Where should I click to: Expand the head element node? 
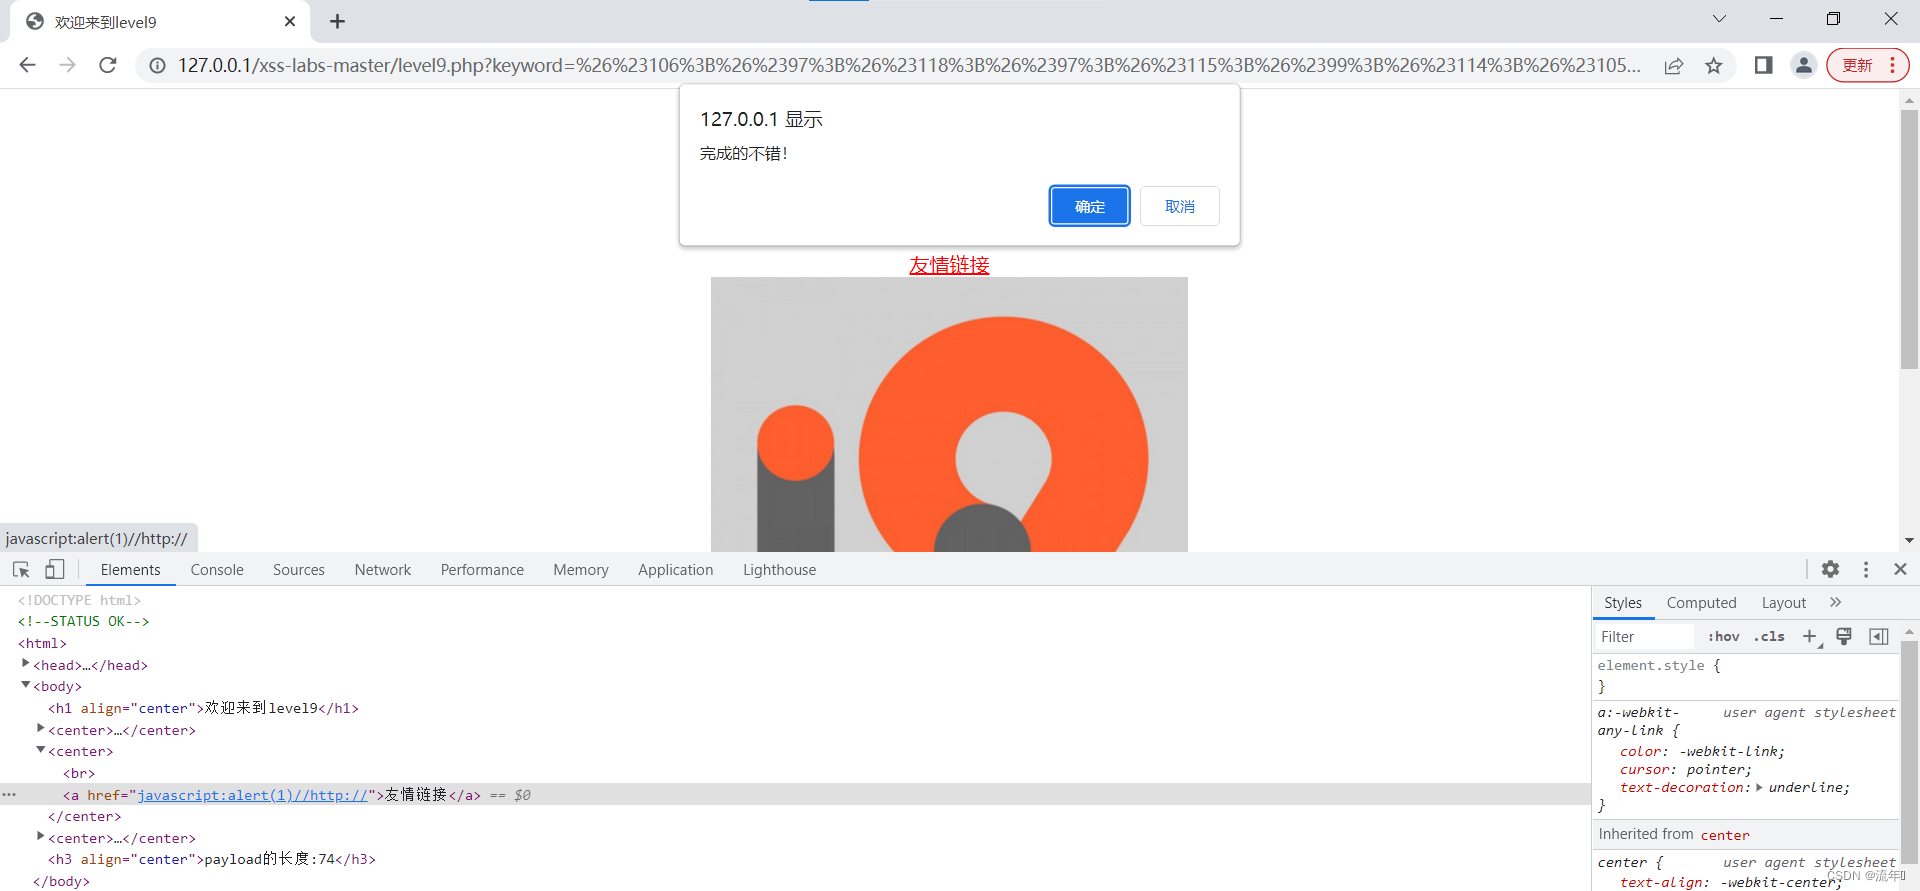[x=25, y=664]
